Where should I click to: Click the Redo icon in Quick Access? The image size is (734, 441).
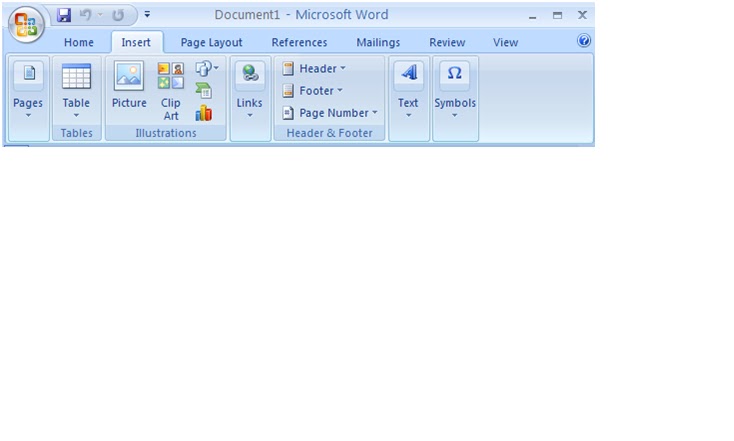coord(118,15)
